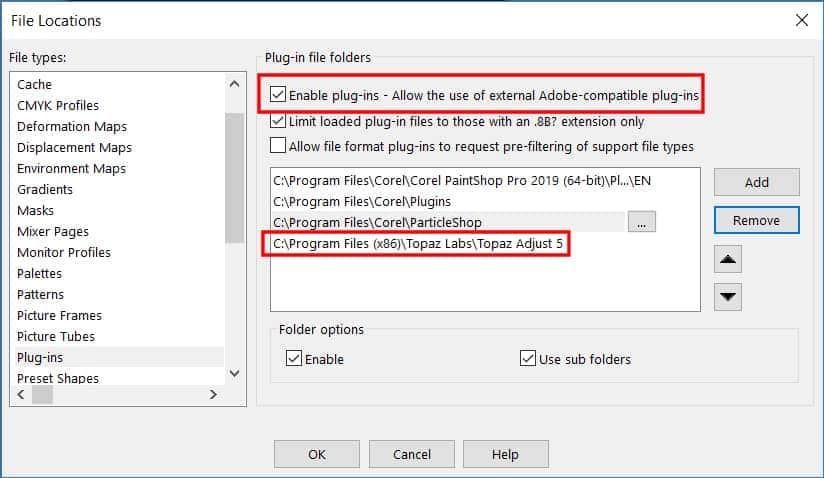
Task: Select Picture Tubes file type
Action: tap(56, 336)
